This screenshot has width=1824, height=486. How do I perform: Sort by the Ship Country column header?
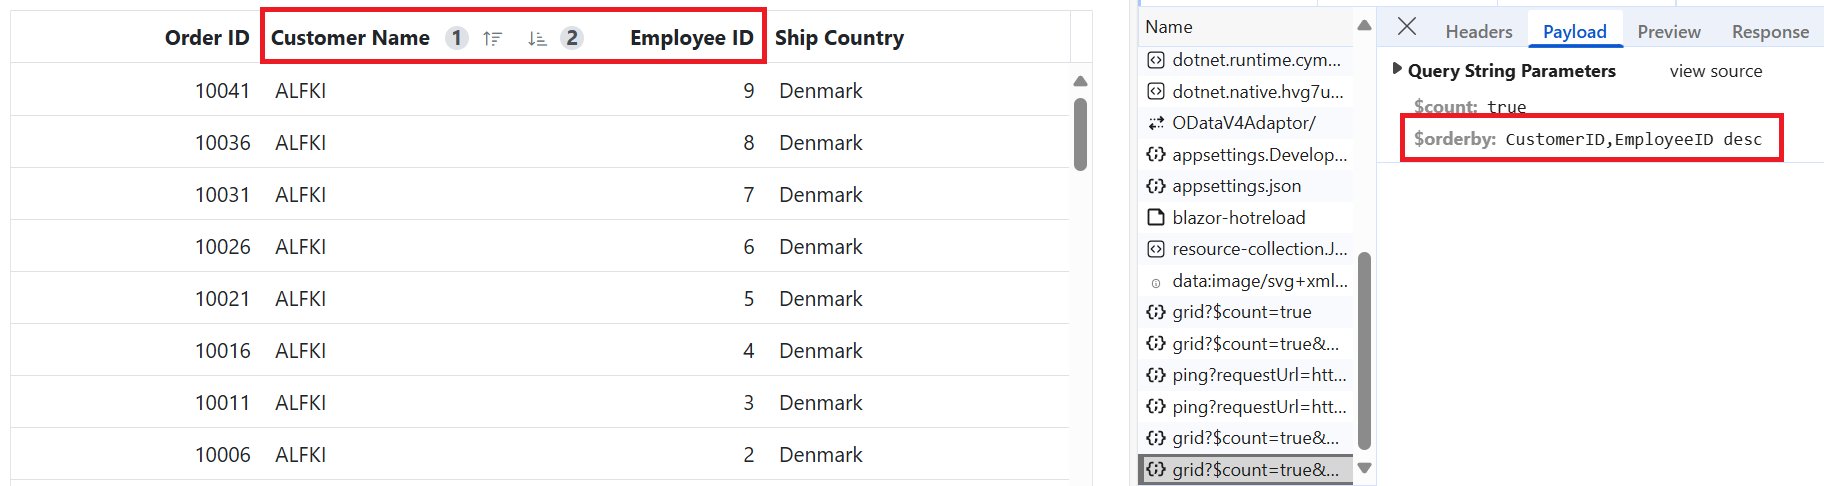point(839,38)
